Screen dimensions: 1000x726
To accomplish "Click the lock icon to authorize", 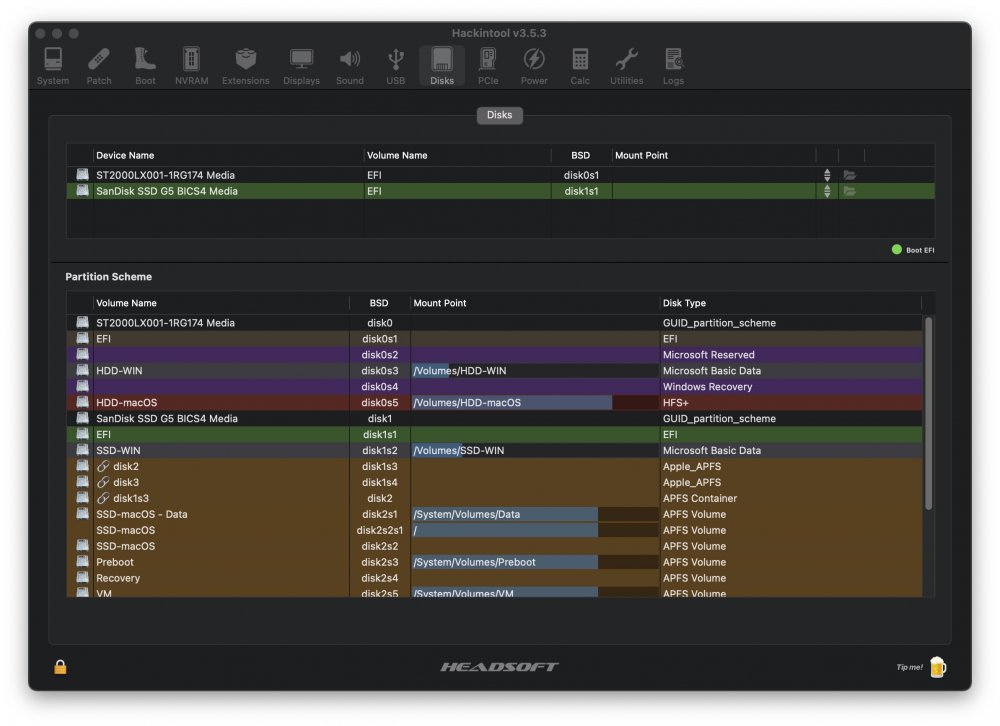I will tap(60, 667).
